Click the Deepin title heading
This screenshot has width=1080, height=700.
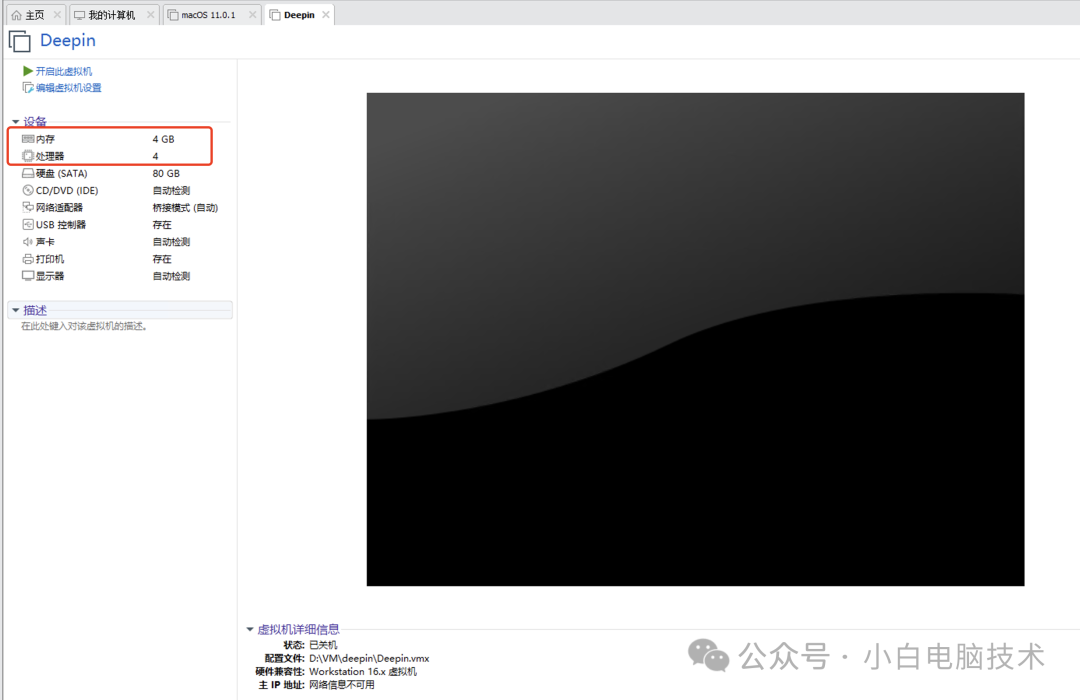pos(68,41)
